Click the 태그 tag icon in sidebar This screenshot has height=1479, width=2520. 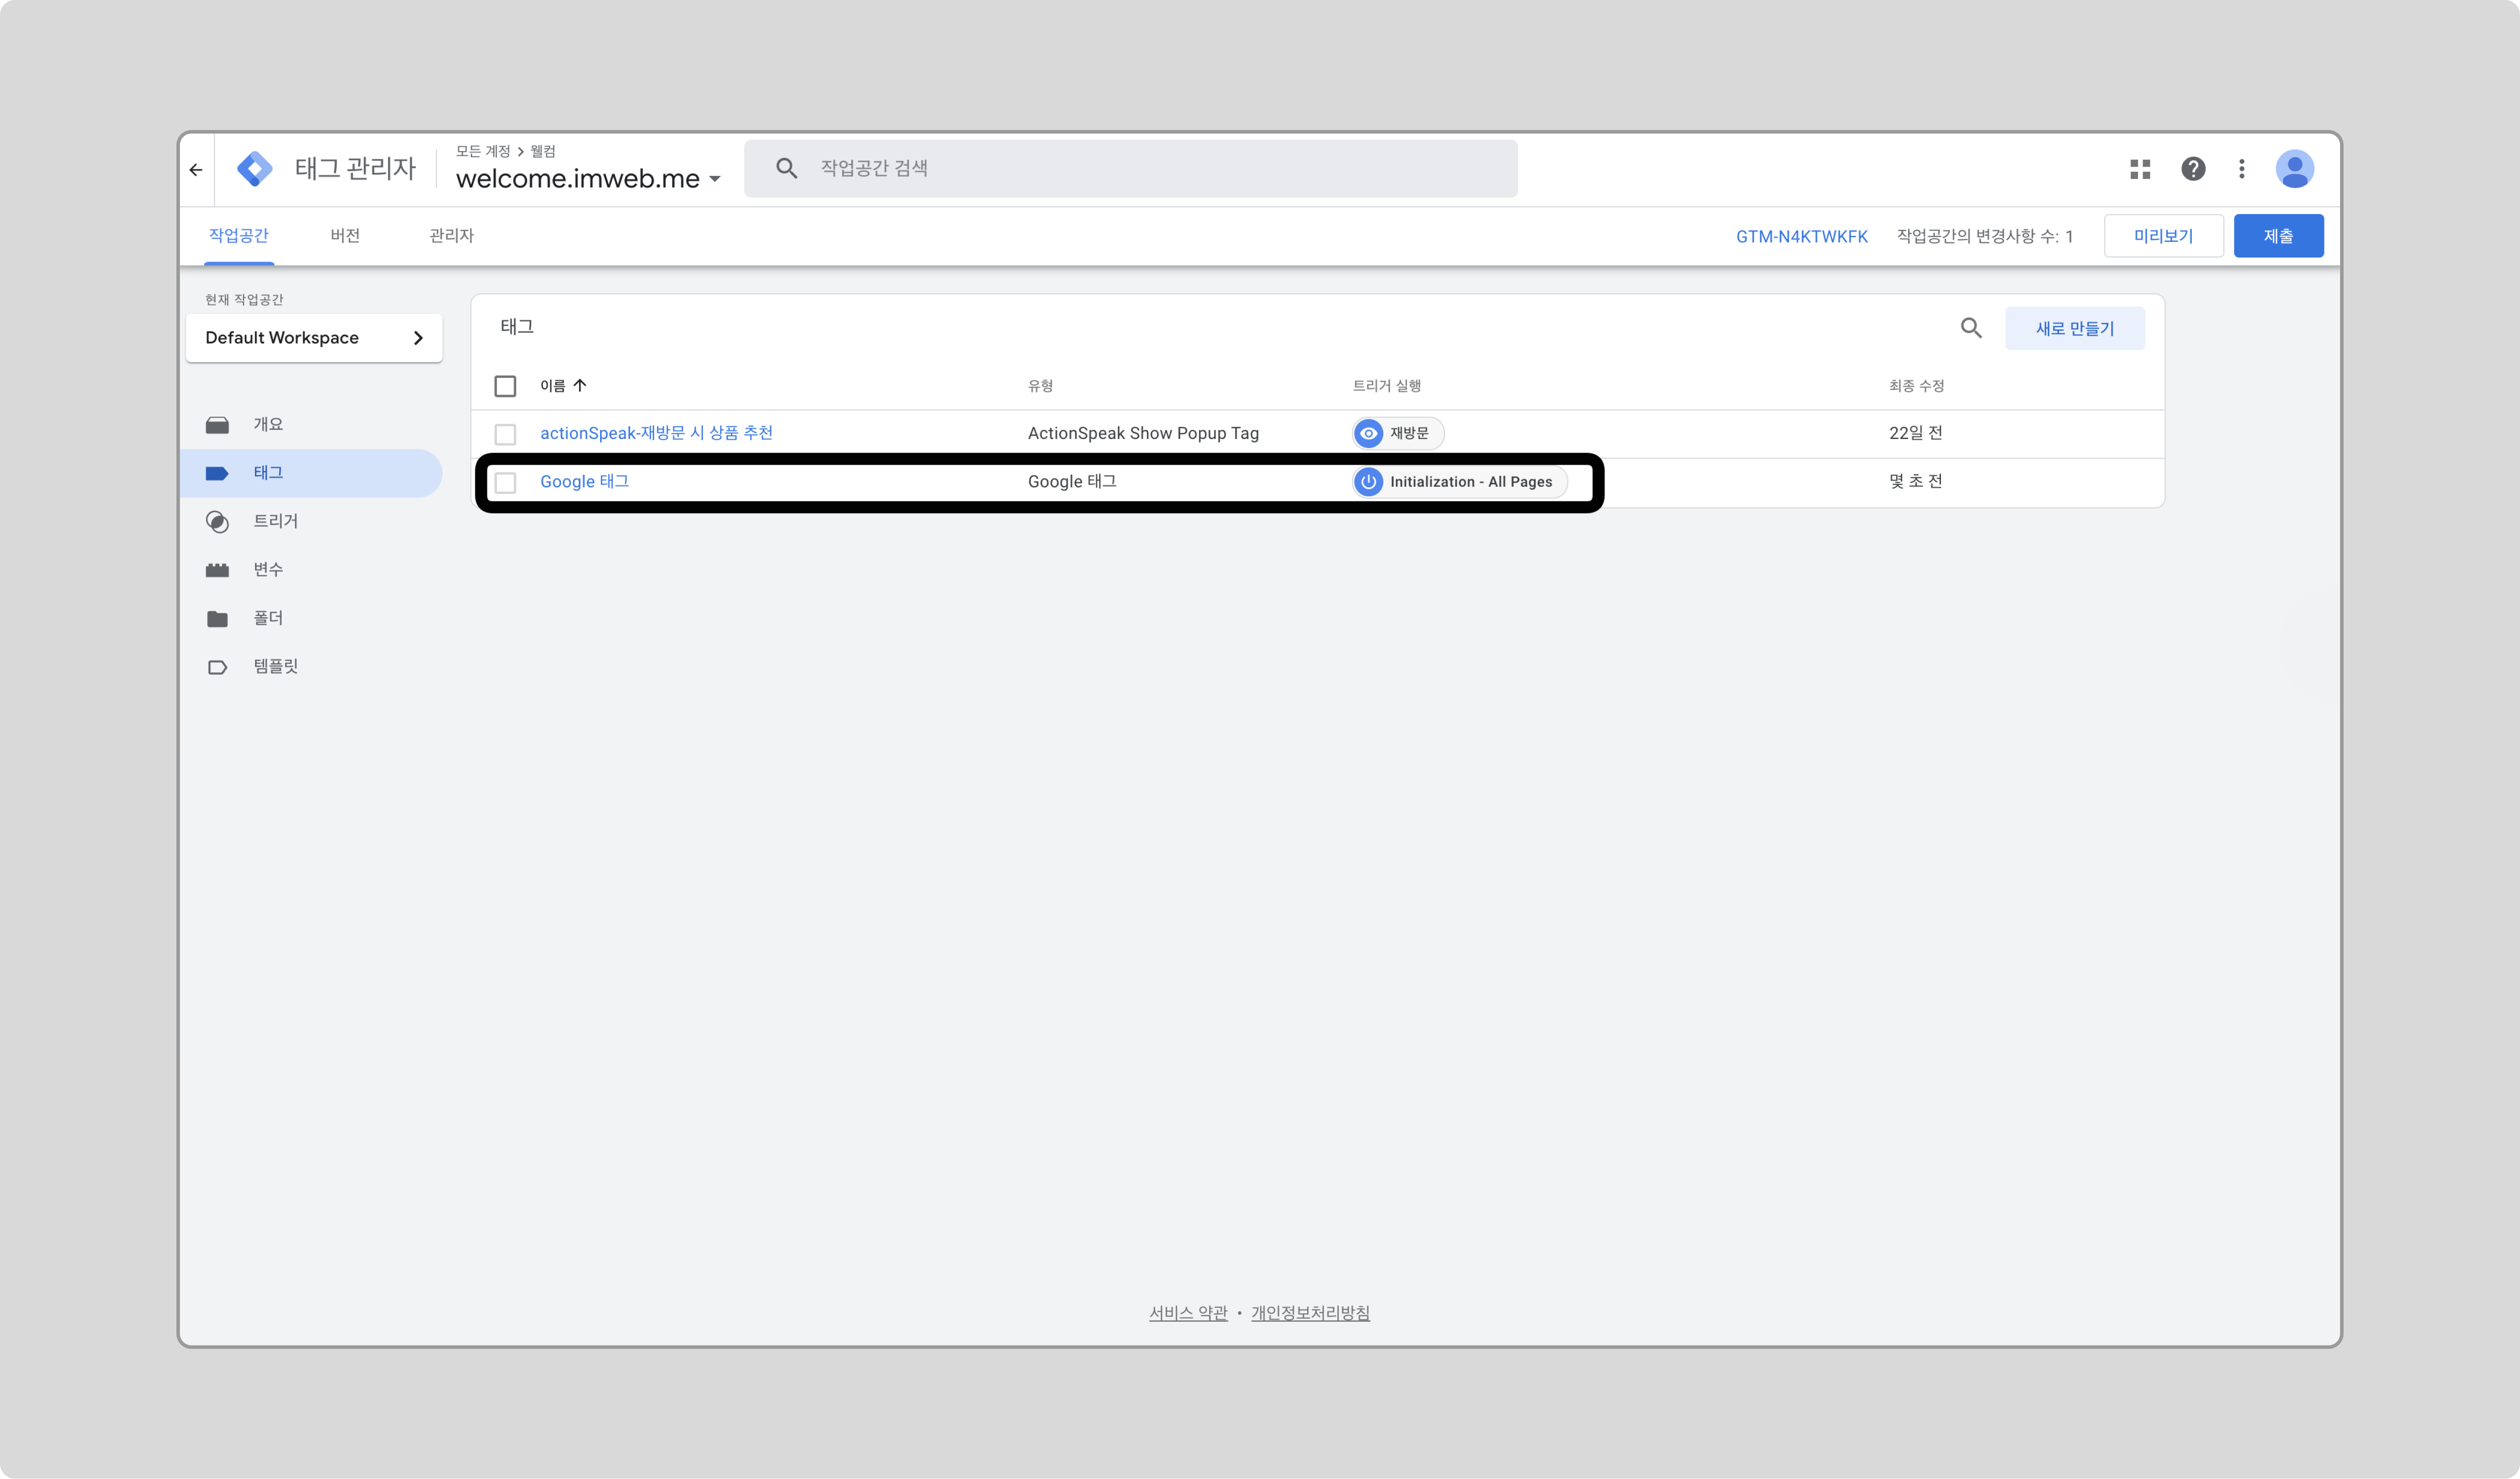[217, 473]
